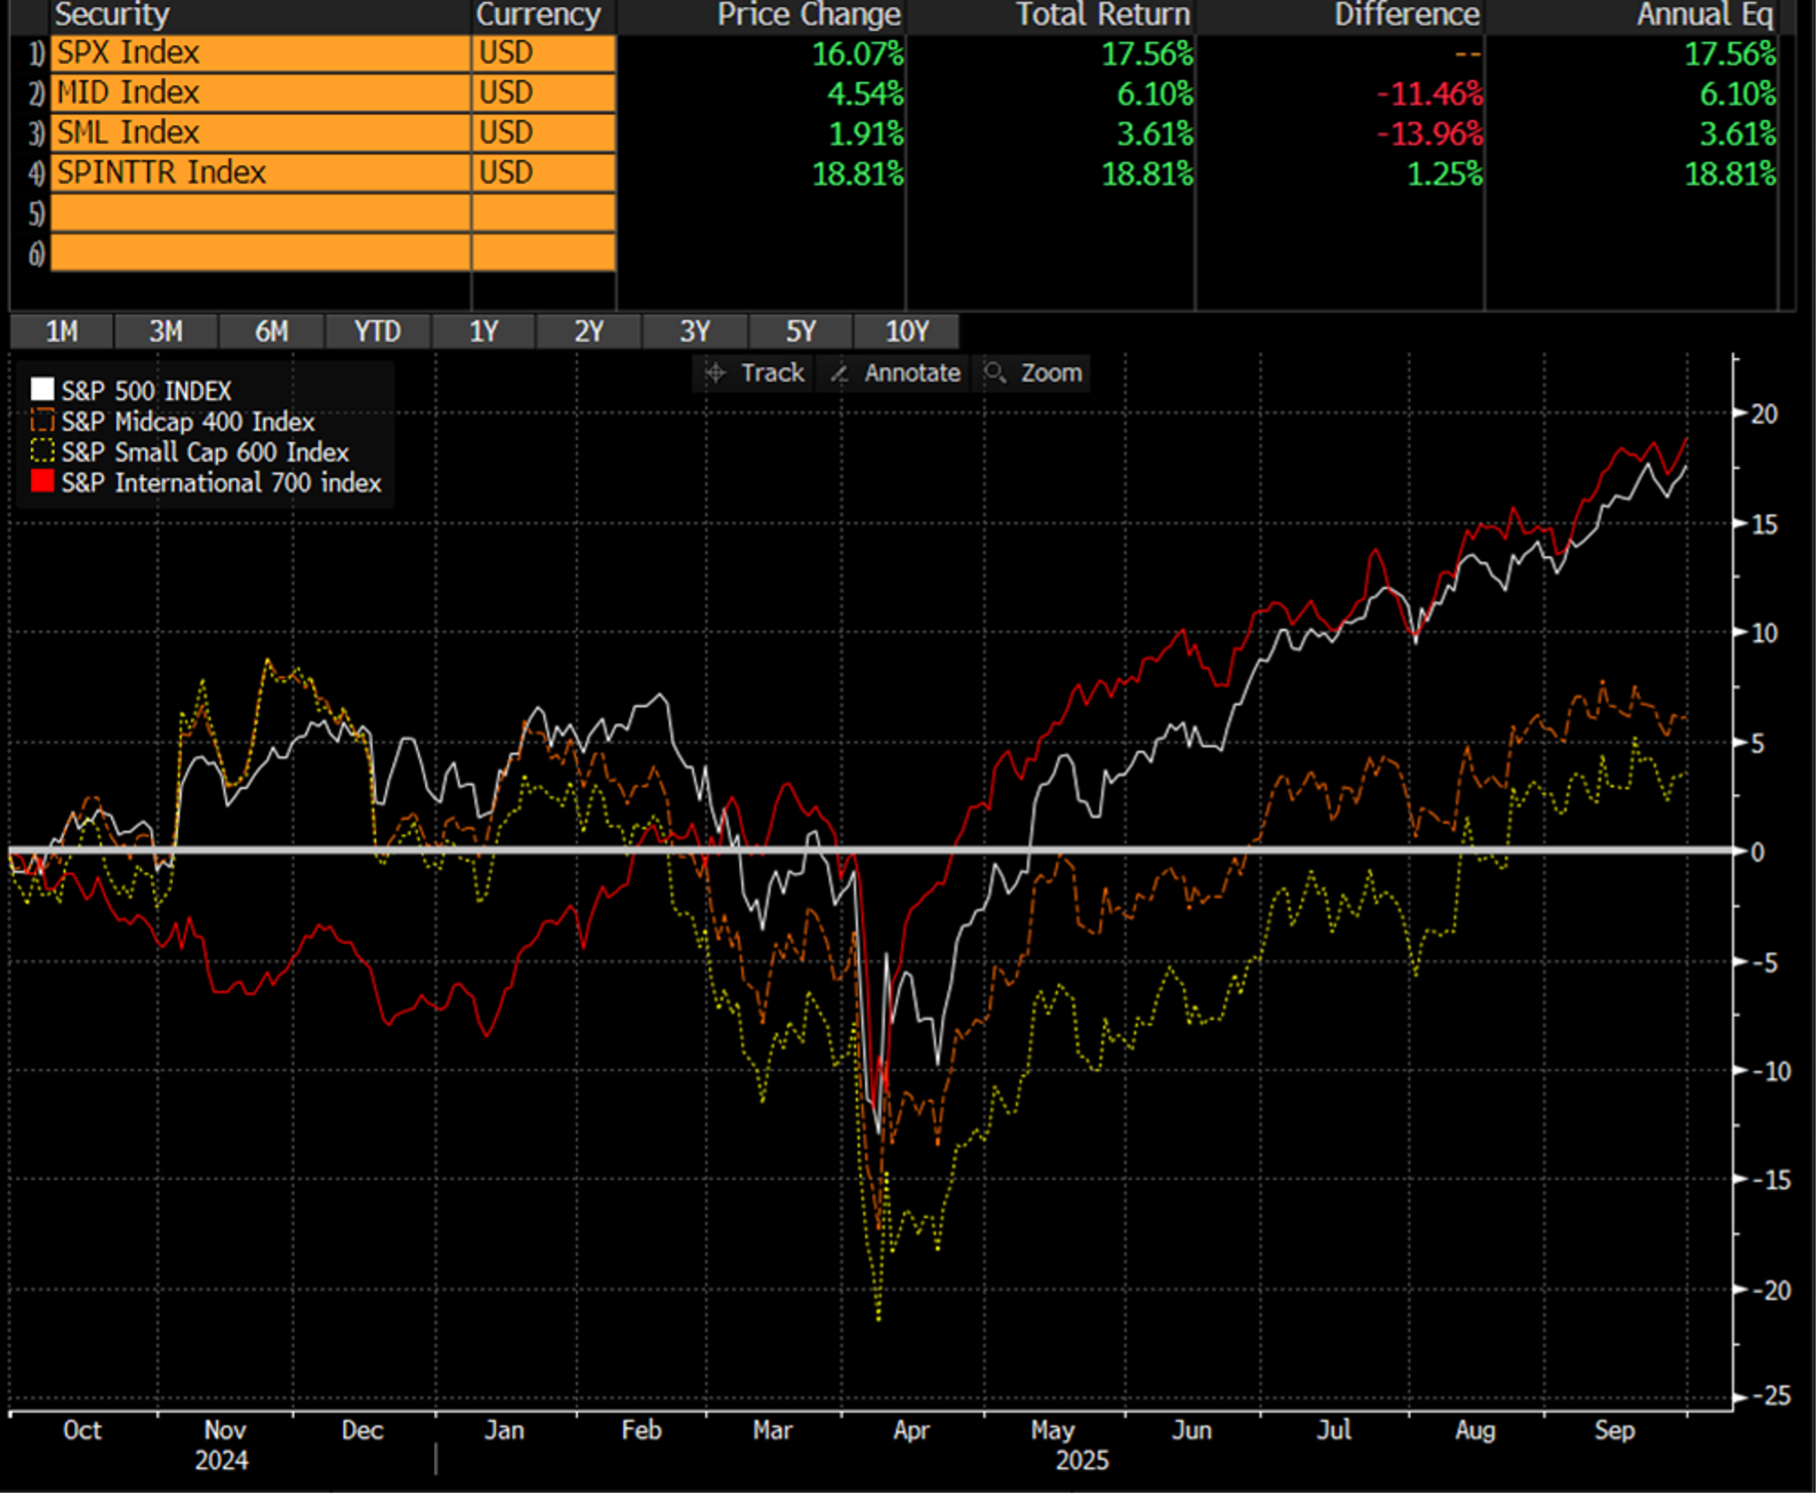
Task: Click the S&P Small Cap 600 Index legend label
Action: [x=205, y=452]
